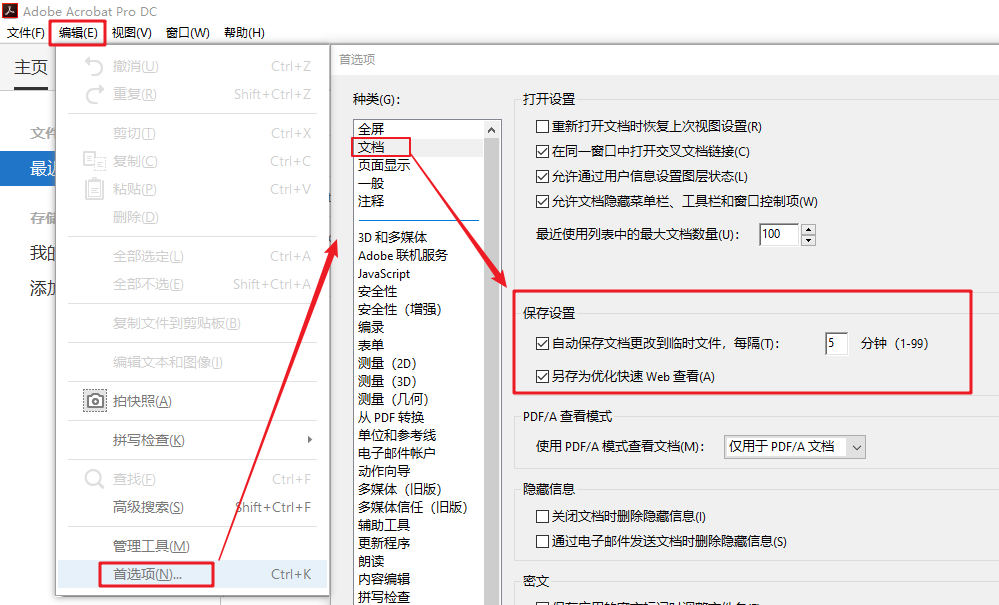Select 注释 in the category list

point(371,201)
